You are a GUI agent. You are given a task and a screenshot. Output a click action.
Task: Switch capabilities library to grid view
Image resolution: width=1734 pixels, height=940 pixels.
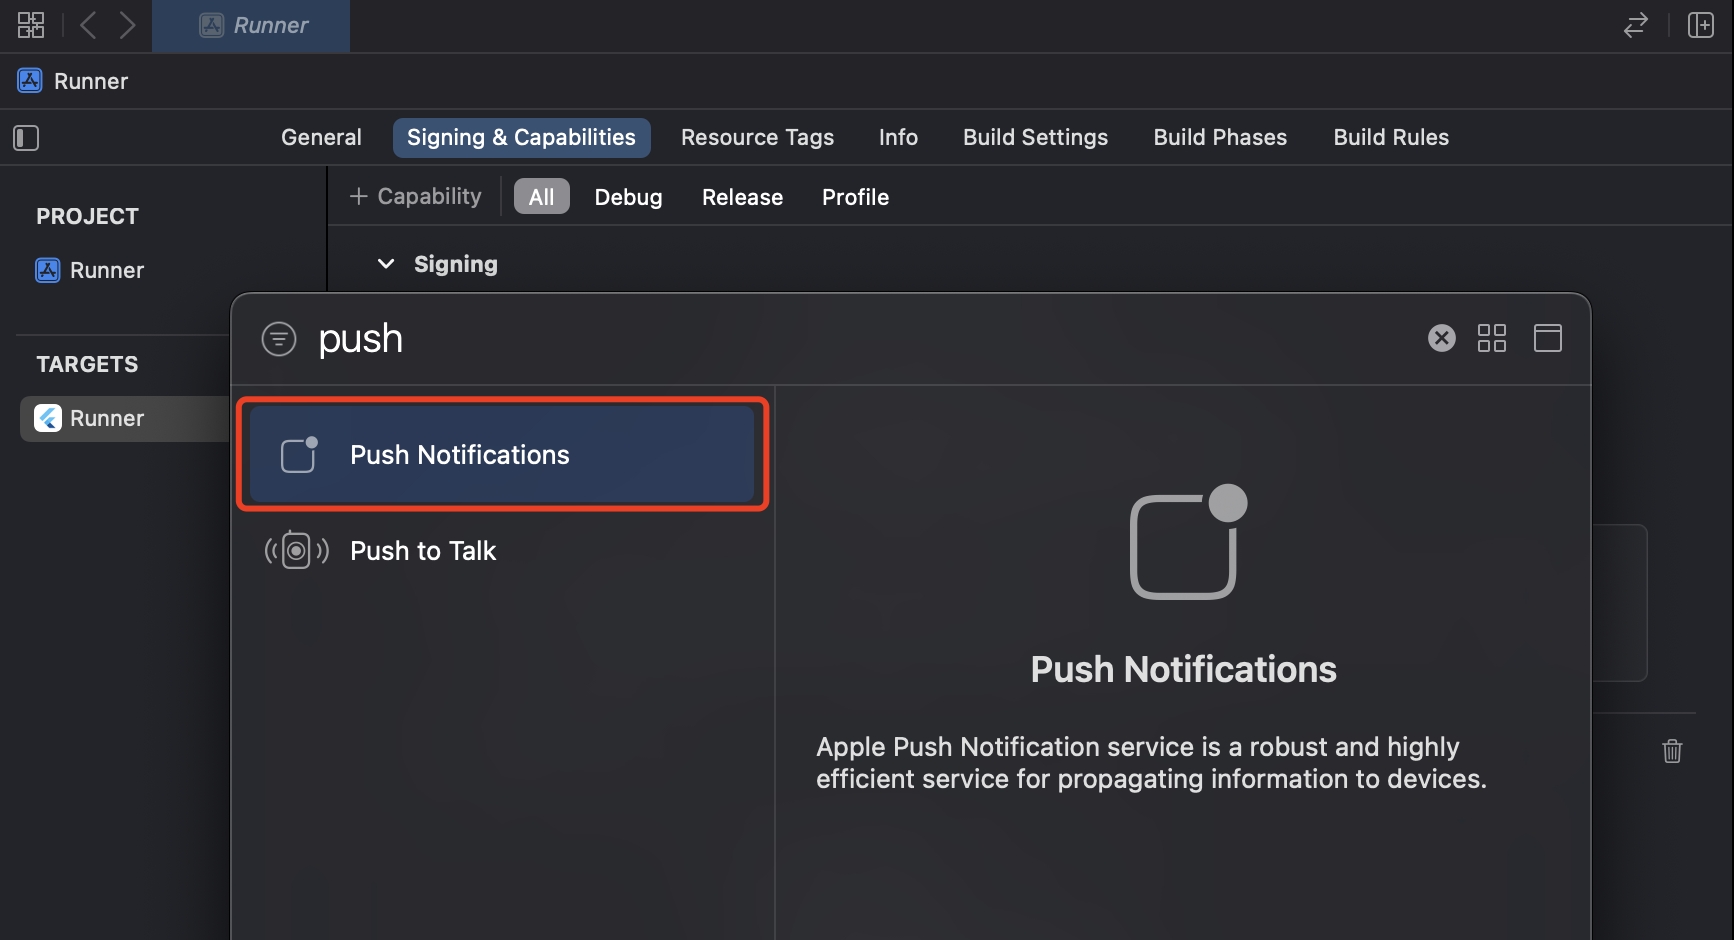1491,338
